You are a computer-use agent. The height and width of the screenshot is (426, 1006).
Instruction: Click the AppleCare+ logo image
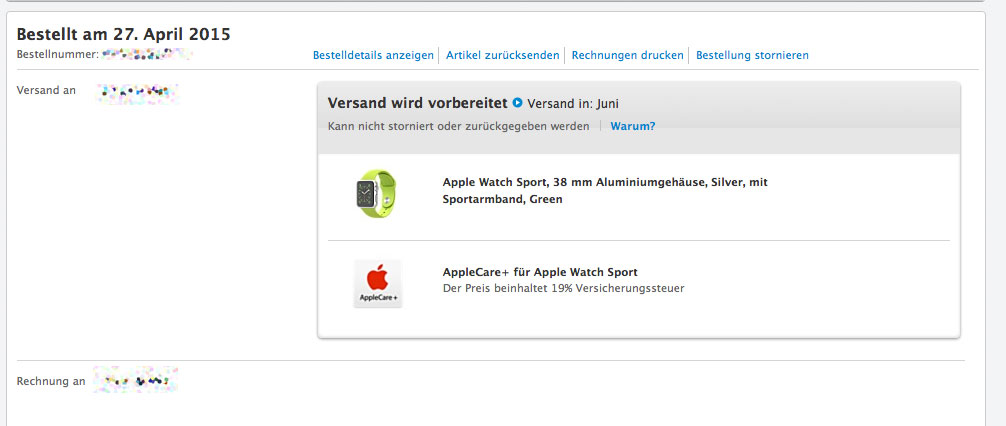click(378, 284)
